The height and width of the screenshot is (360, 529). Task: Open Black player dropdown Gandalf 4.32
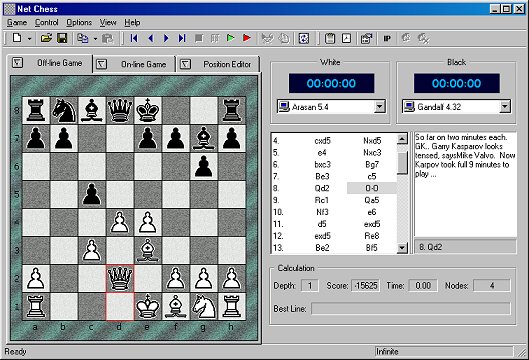(x=504, y=107)
